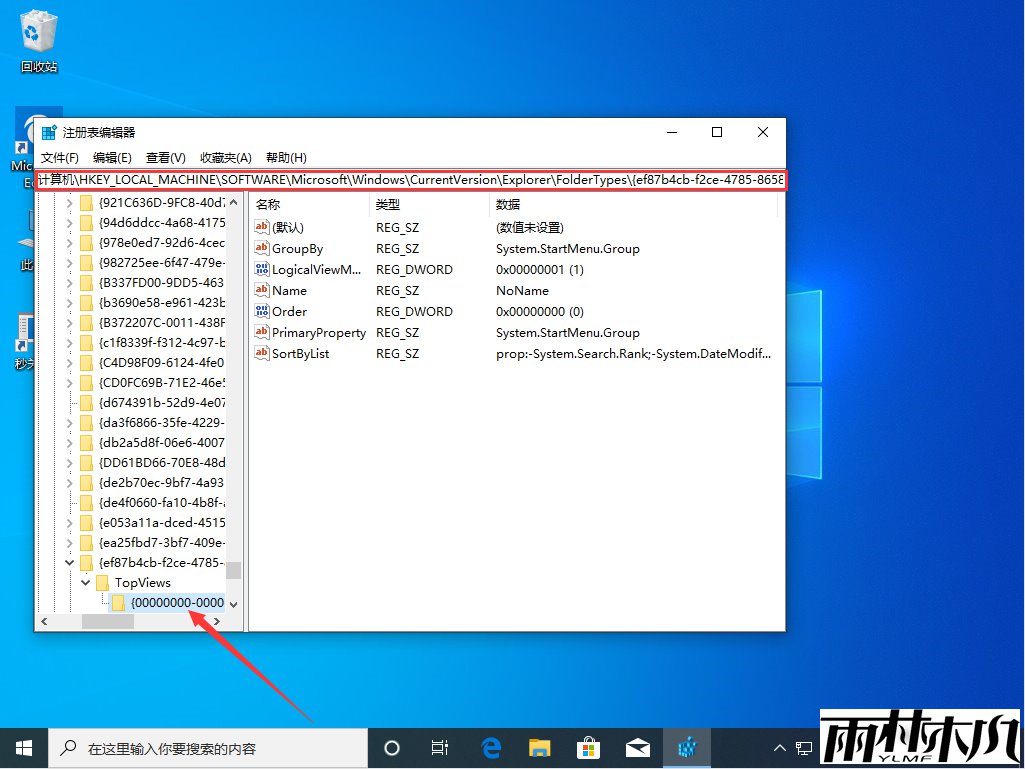Image resolution: width=1025 pixels, height=769 pixels.
Task: Collapse the {ef87b4cb-f2ce-4785 registry key
Action: click(70, 562)
